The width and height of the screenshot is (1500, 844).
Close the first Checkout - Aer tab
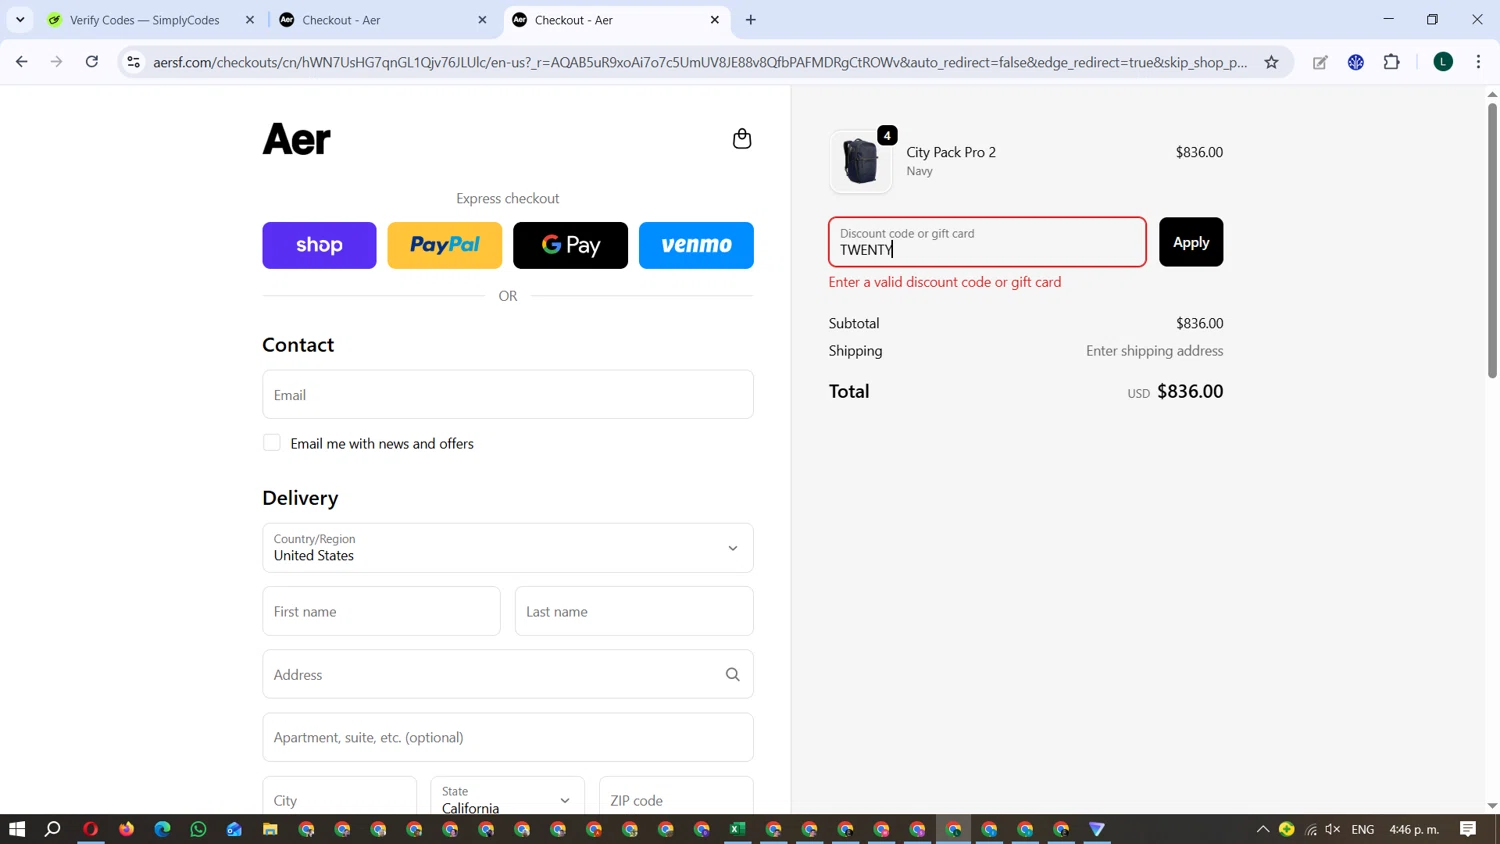(482, 20)
